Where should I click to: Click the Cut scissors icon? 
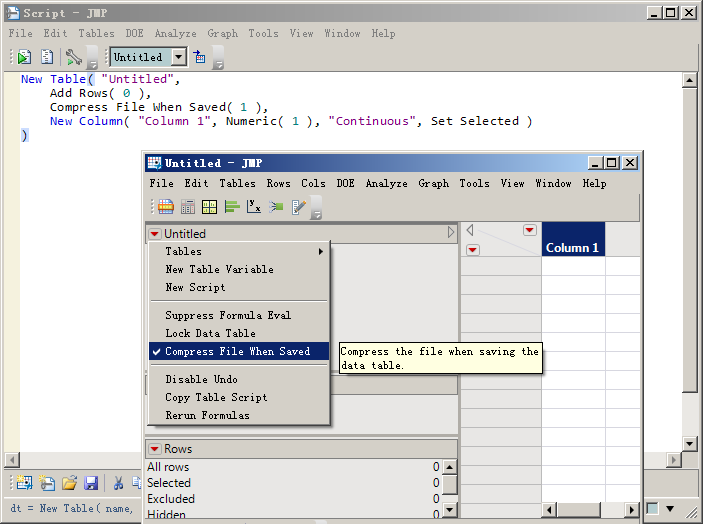tap(118, 482)
